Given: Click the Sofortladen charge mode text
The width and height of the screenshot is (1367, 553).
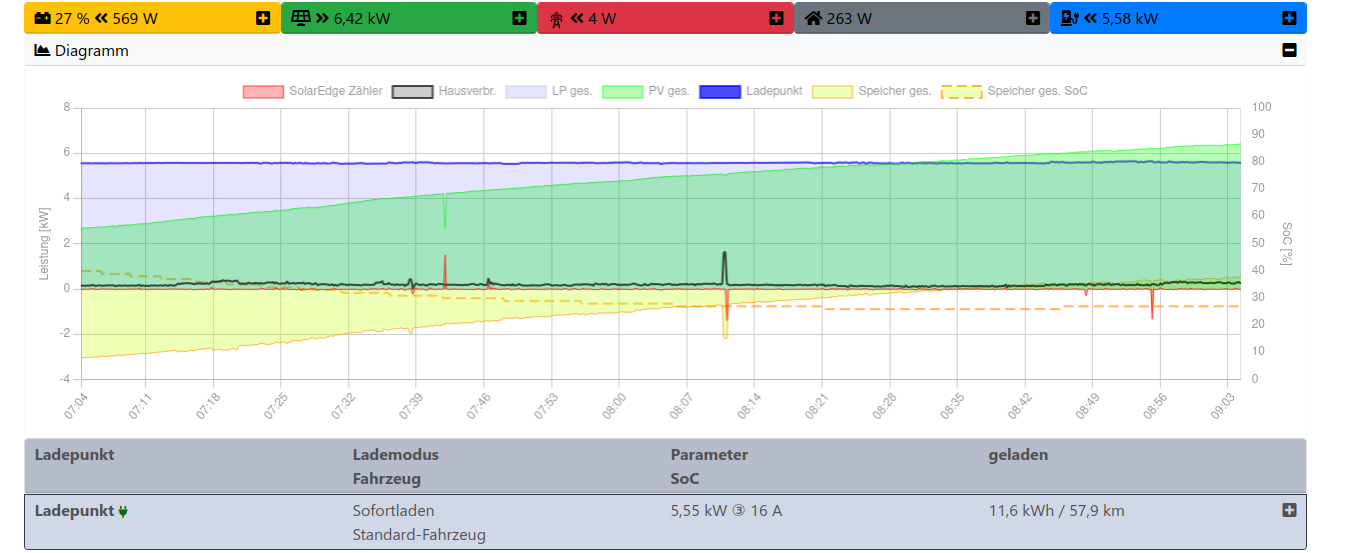Looking at the screenshot, I should click(x=393, y=511).
